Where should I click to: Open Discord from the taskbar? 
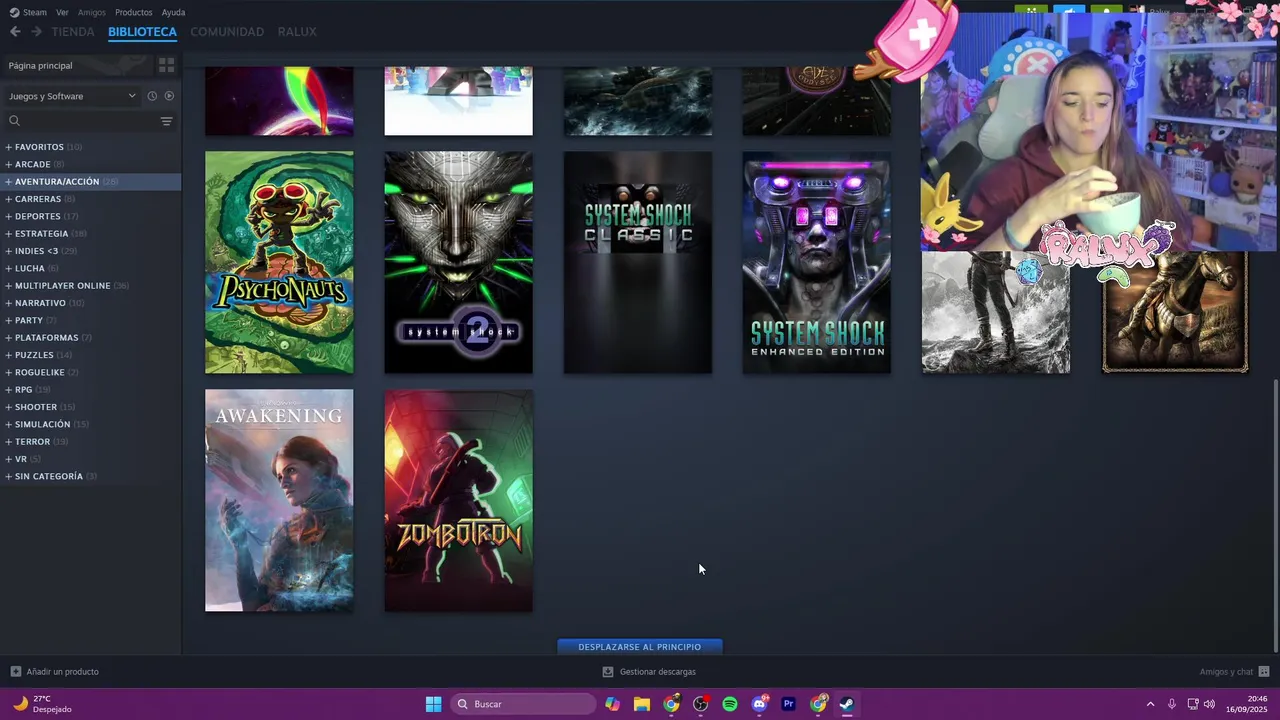(759, 704)
